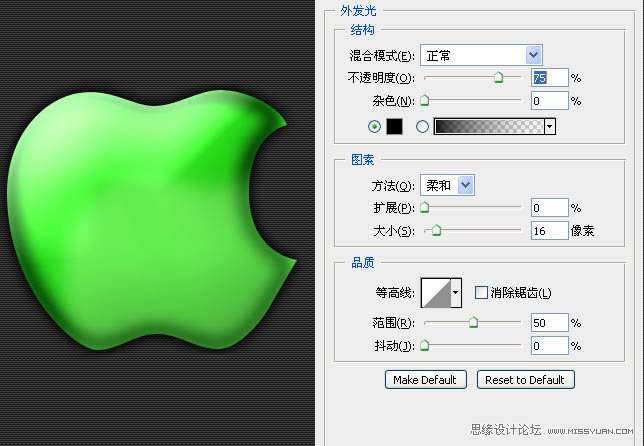Click the 抖动 jitter slider handle
The width and height of the screenshot is (644, 446).
[425, 345]
